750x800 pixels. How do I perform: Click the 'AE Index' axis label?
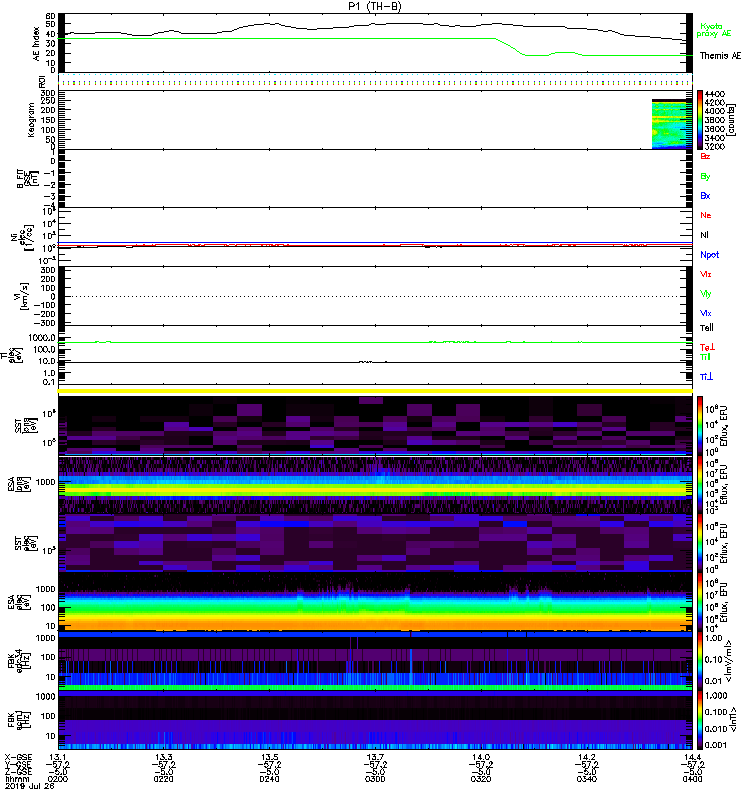click(36, 44)
